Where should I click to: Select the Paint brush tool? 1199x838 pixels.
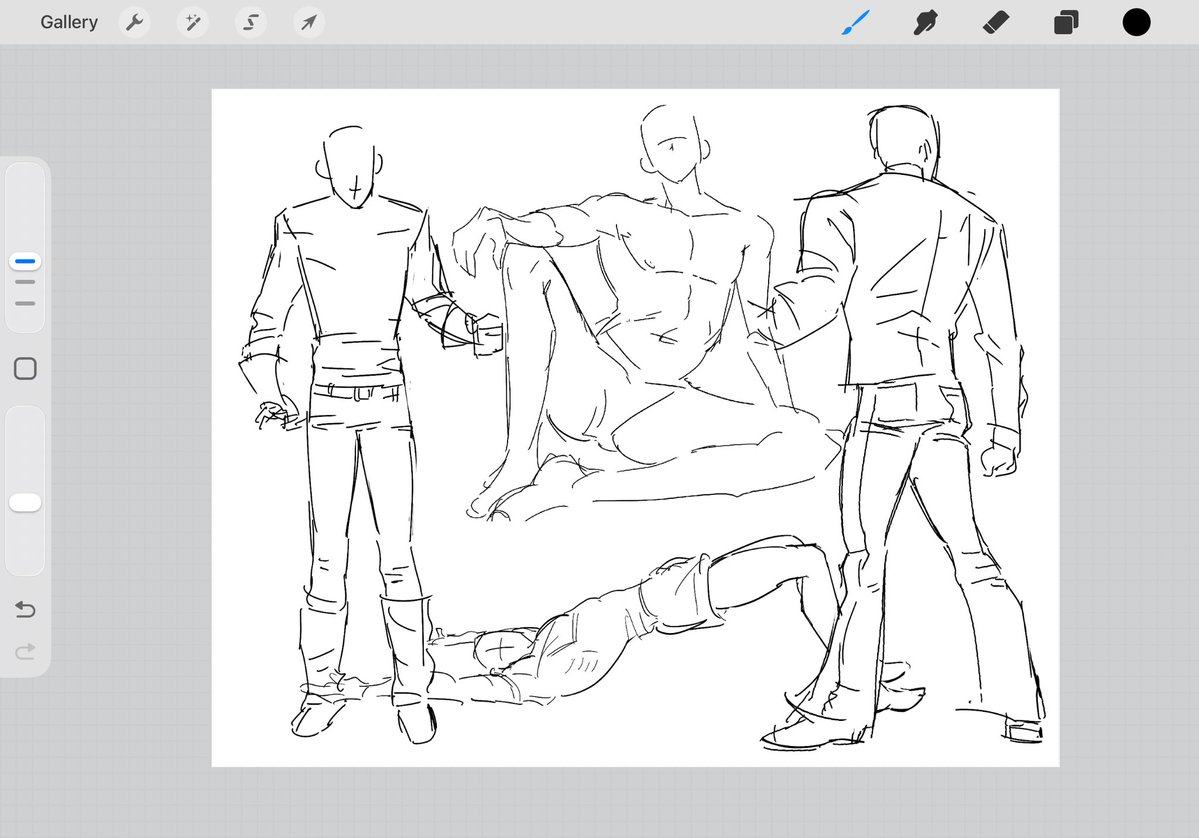pos(856,22)
